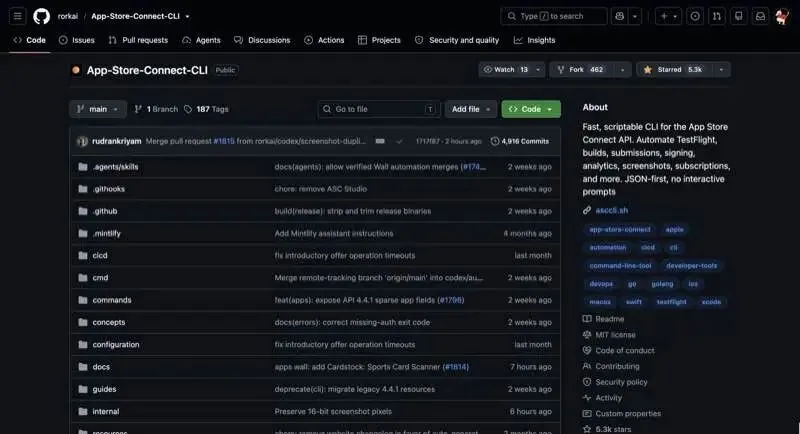Click the commit history clock icon

pyautogui.click(x=494, y=141)
